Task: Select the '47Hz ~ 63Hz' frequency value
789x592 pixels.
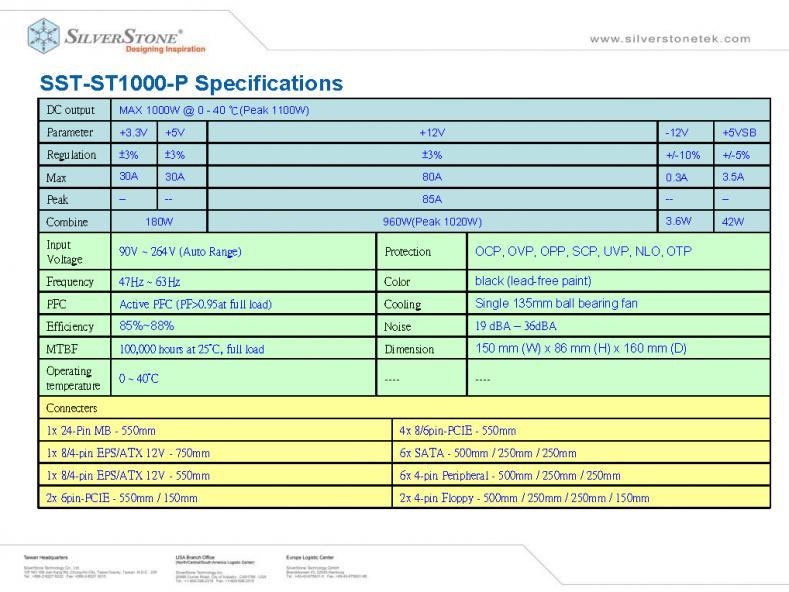Action: (x=149, y=281)
